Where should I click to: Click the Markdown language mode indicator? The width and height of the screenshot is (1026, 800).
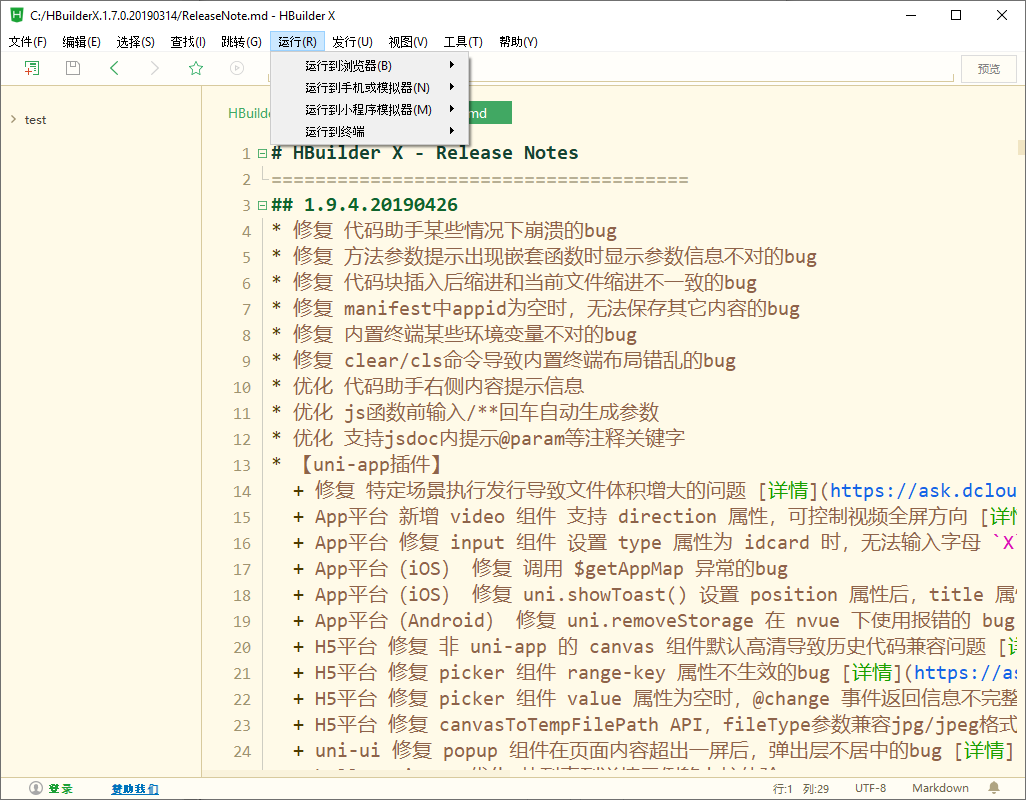940,788
